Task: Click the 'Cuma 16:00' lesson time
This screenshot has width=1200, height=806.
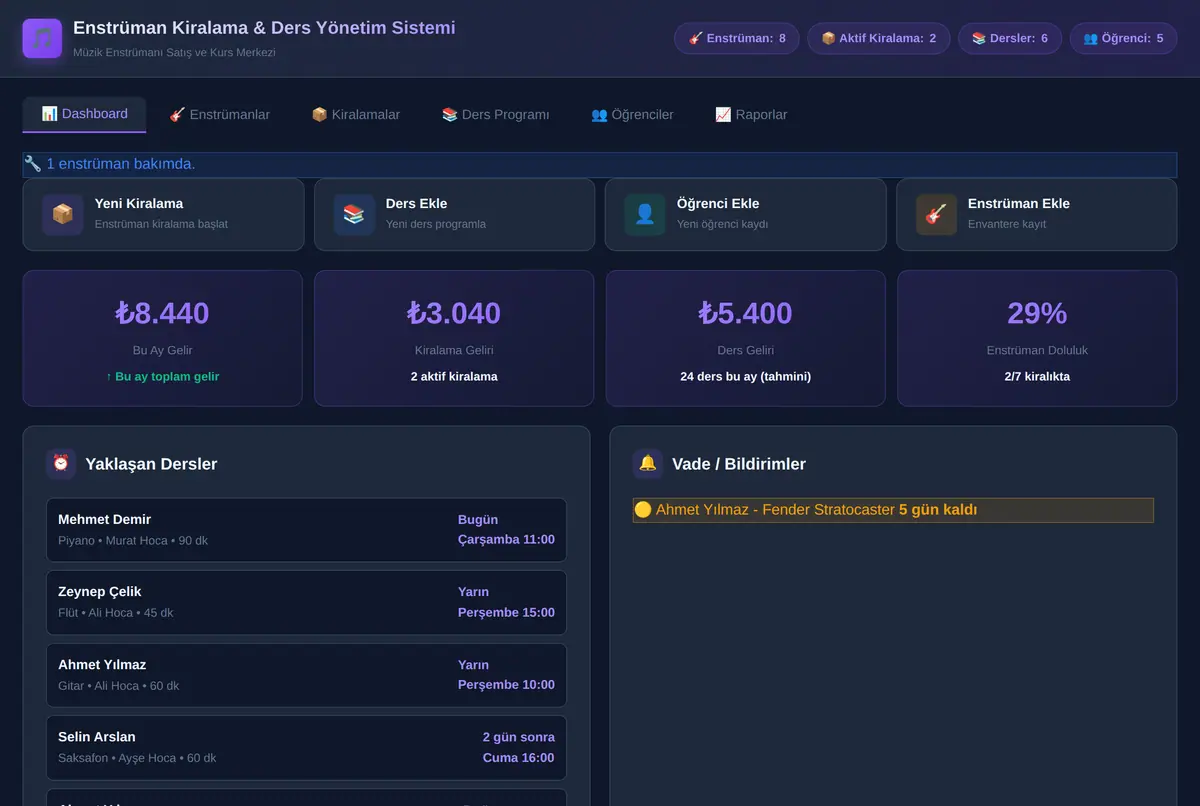Action: [x=519, y=758]
